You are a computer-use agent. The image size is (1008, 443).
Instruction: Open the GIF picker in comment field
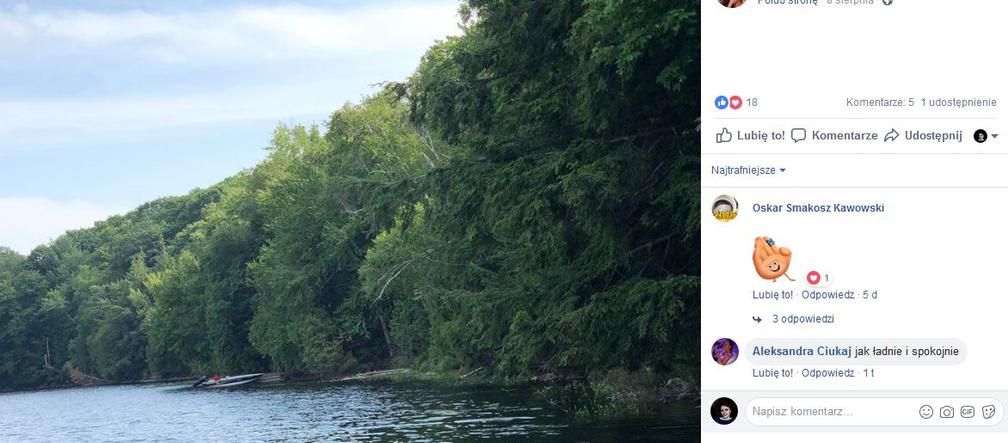(x=968, y=412)
